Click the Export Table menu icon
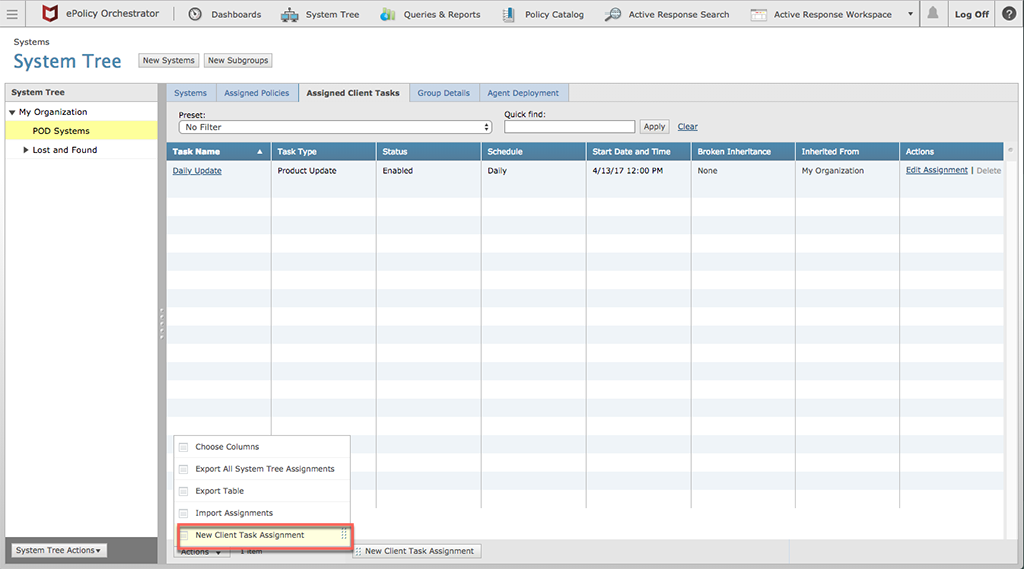 pyautogui.click(x=184, y=491)
